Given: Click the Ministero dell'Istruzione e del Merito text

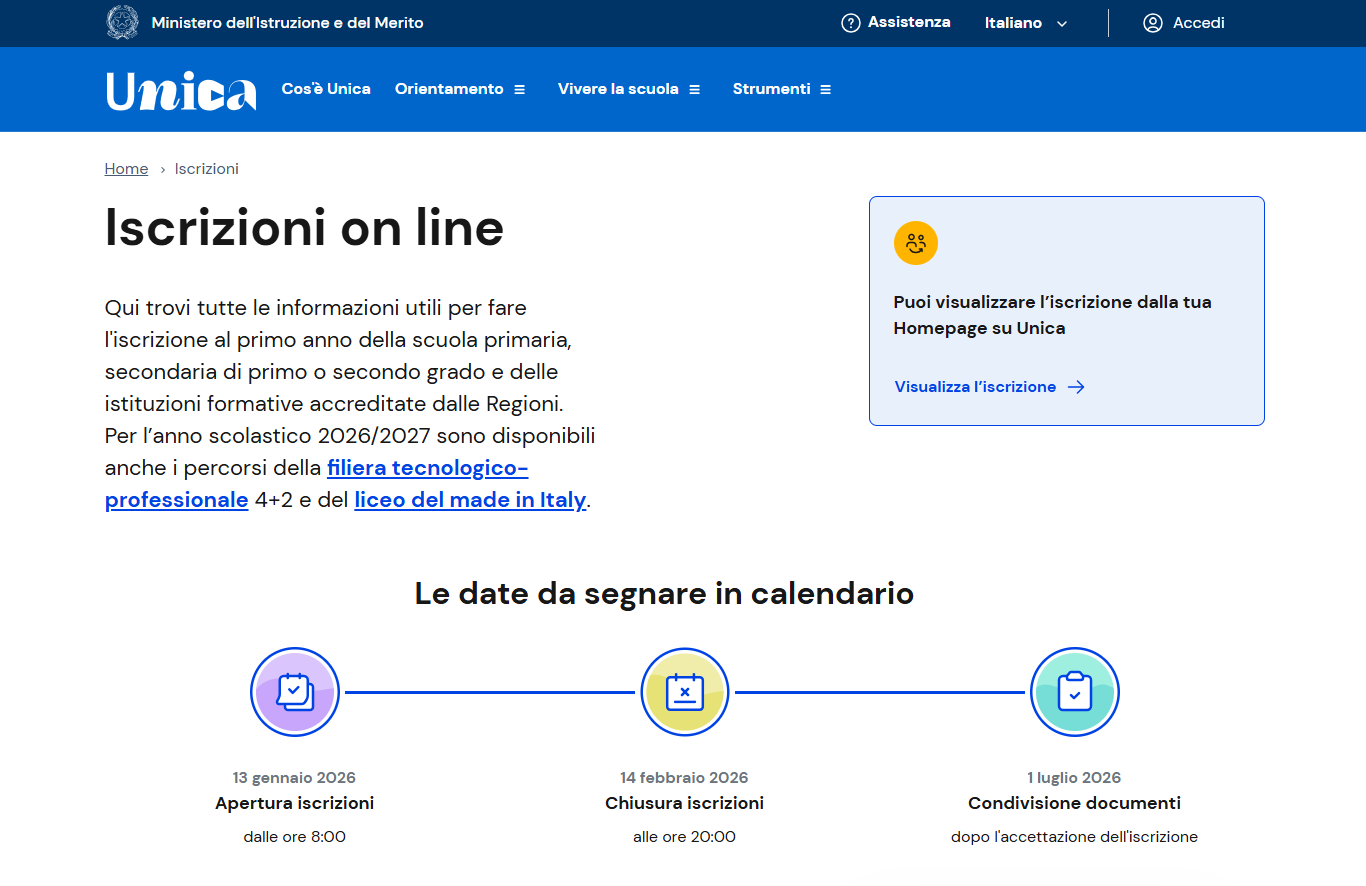Looking at the screenshot, I should click(x=287, y=23).
